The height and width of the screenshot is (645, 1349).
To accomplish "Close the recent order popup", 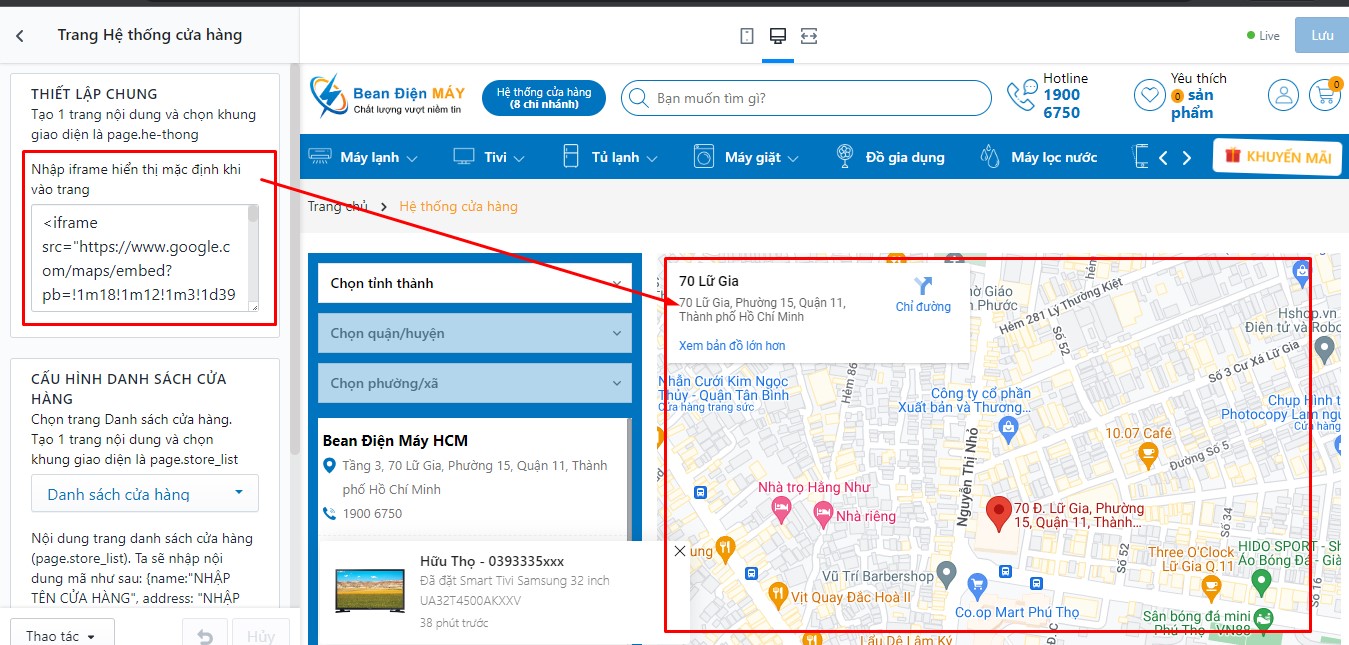I will point(680,551).
